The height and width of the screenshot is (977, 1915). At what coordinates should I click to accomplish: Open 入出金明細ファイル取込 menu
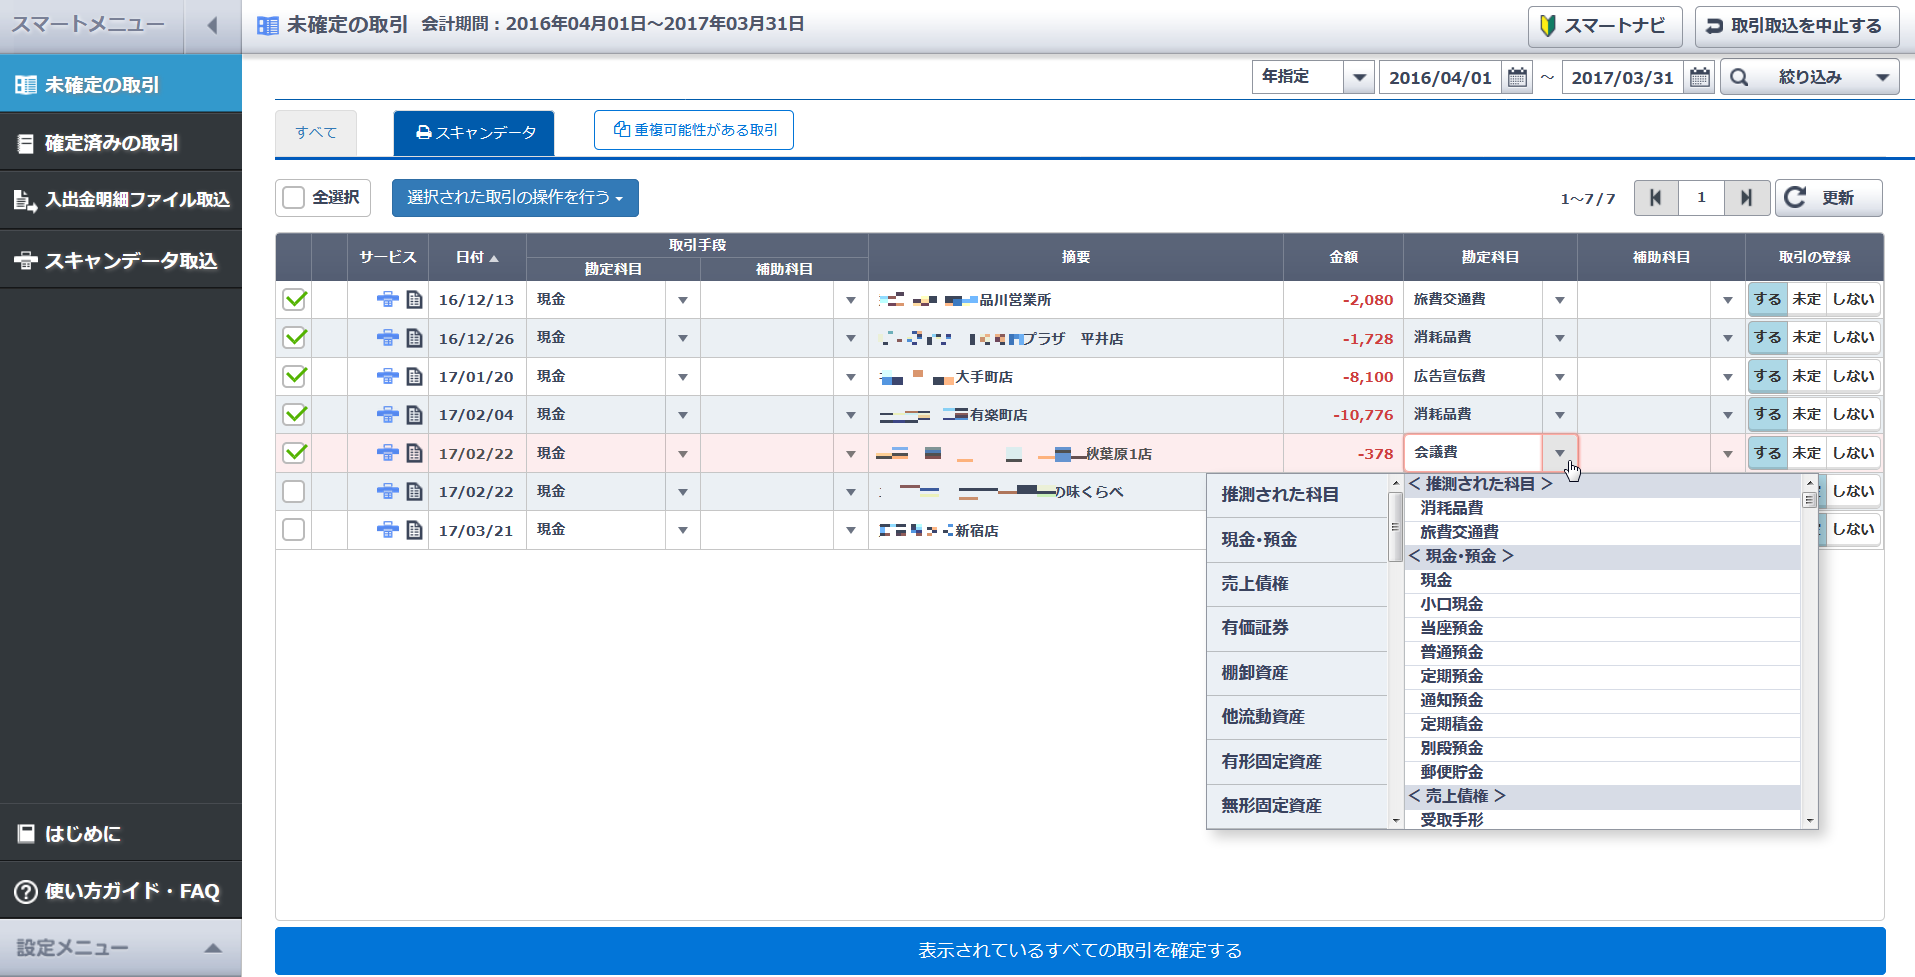click(120, 201)
